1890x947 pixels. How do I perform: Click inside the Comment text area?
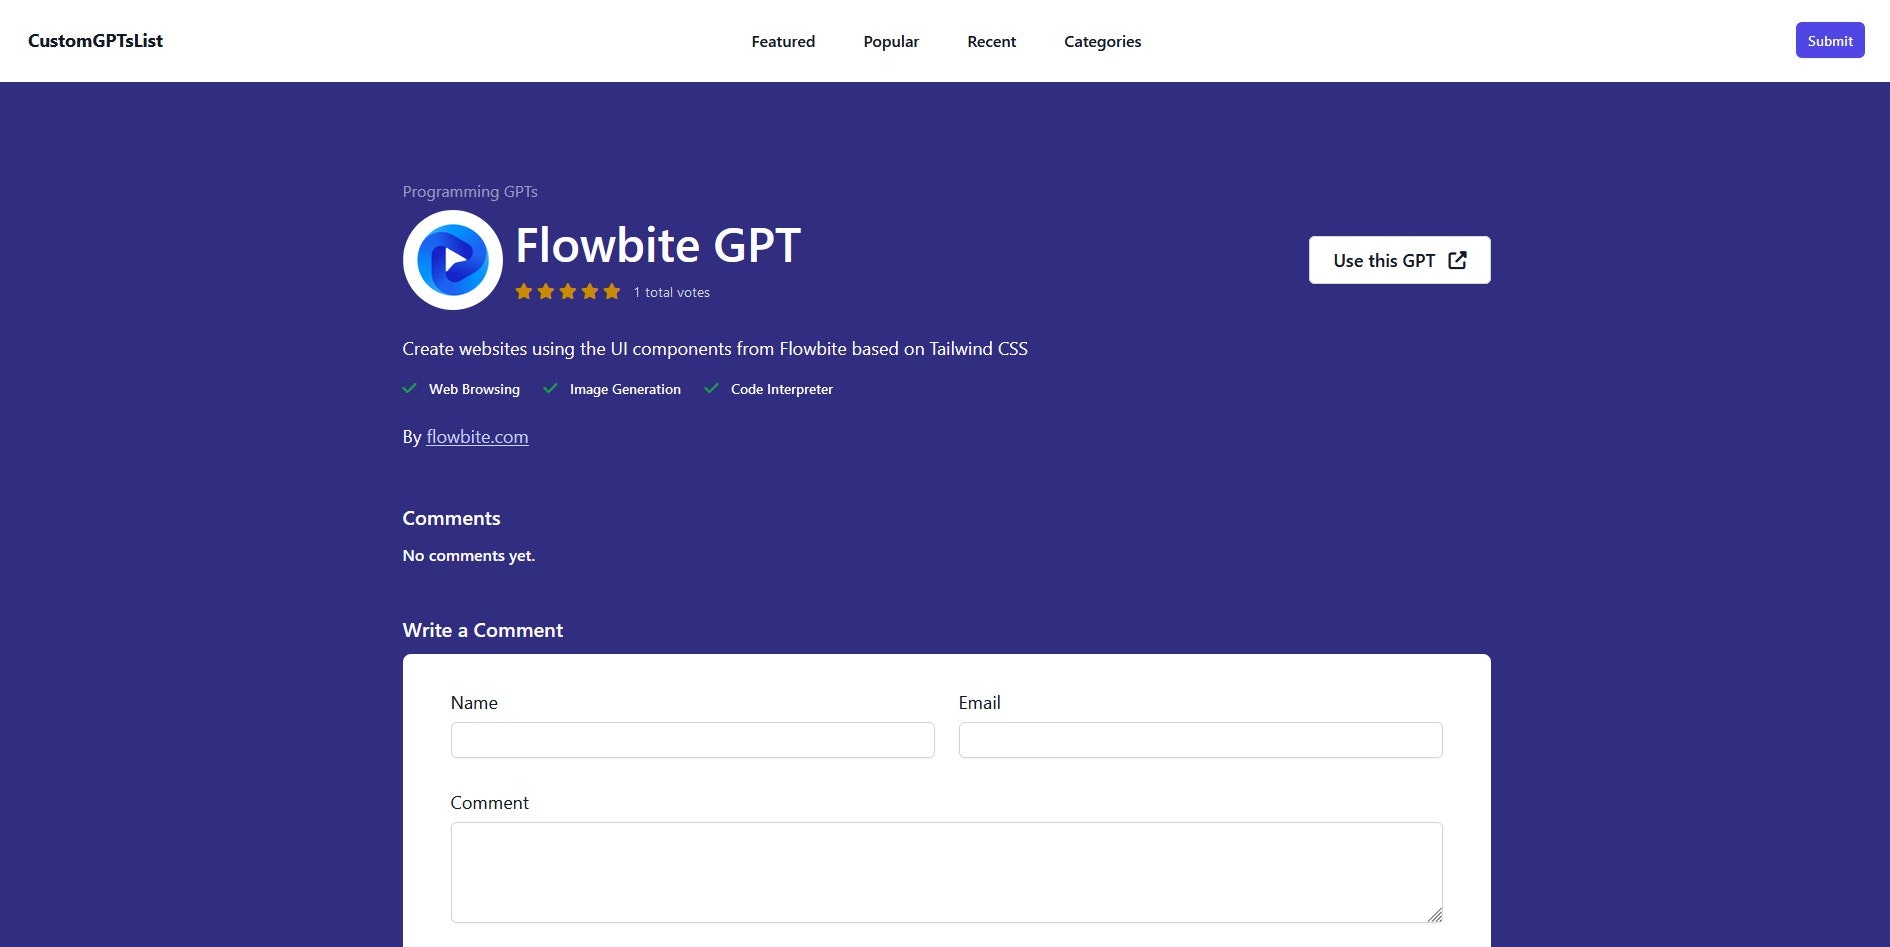pos(946,872)
